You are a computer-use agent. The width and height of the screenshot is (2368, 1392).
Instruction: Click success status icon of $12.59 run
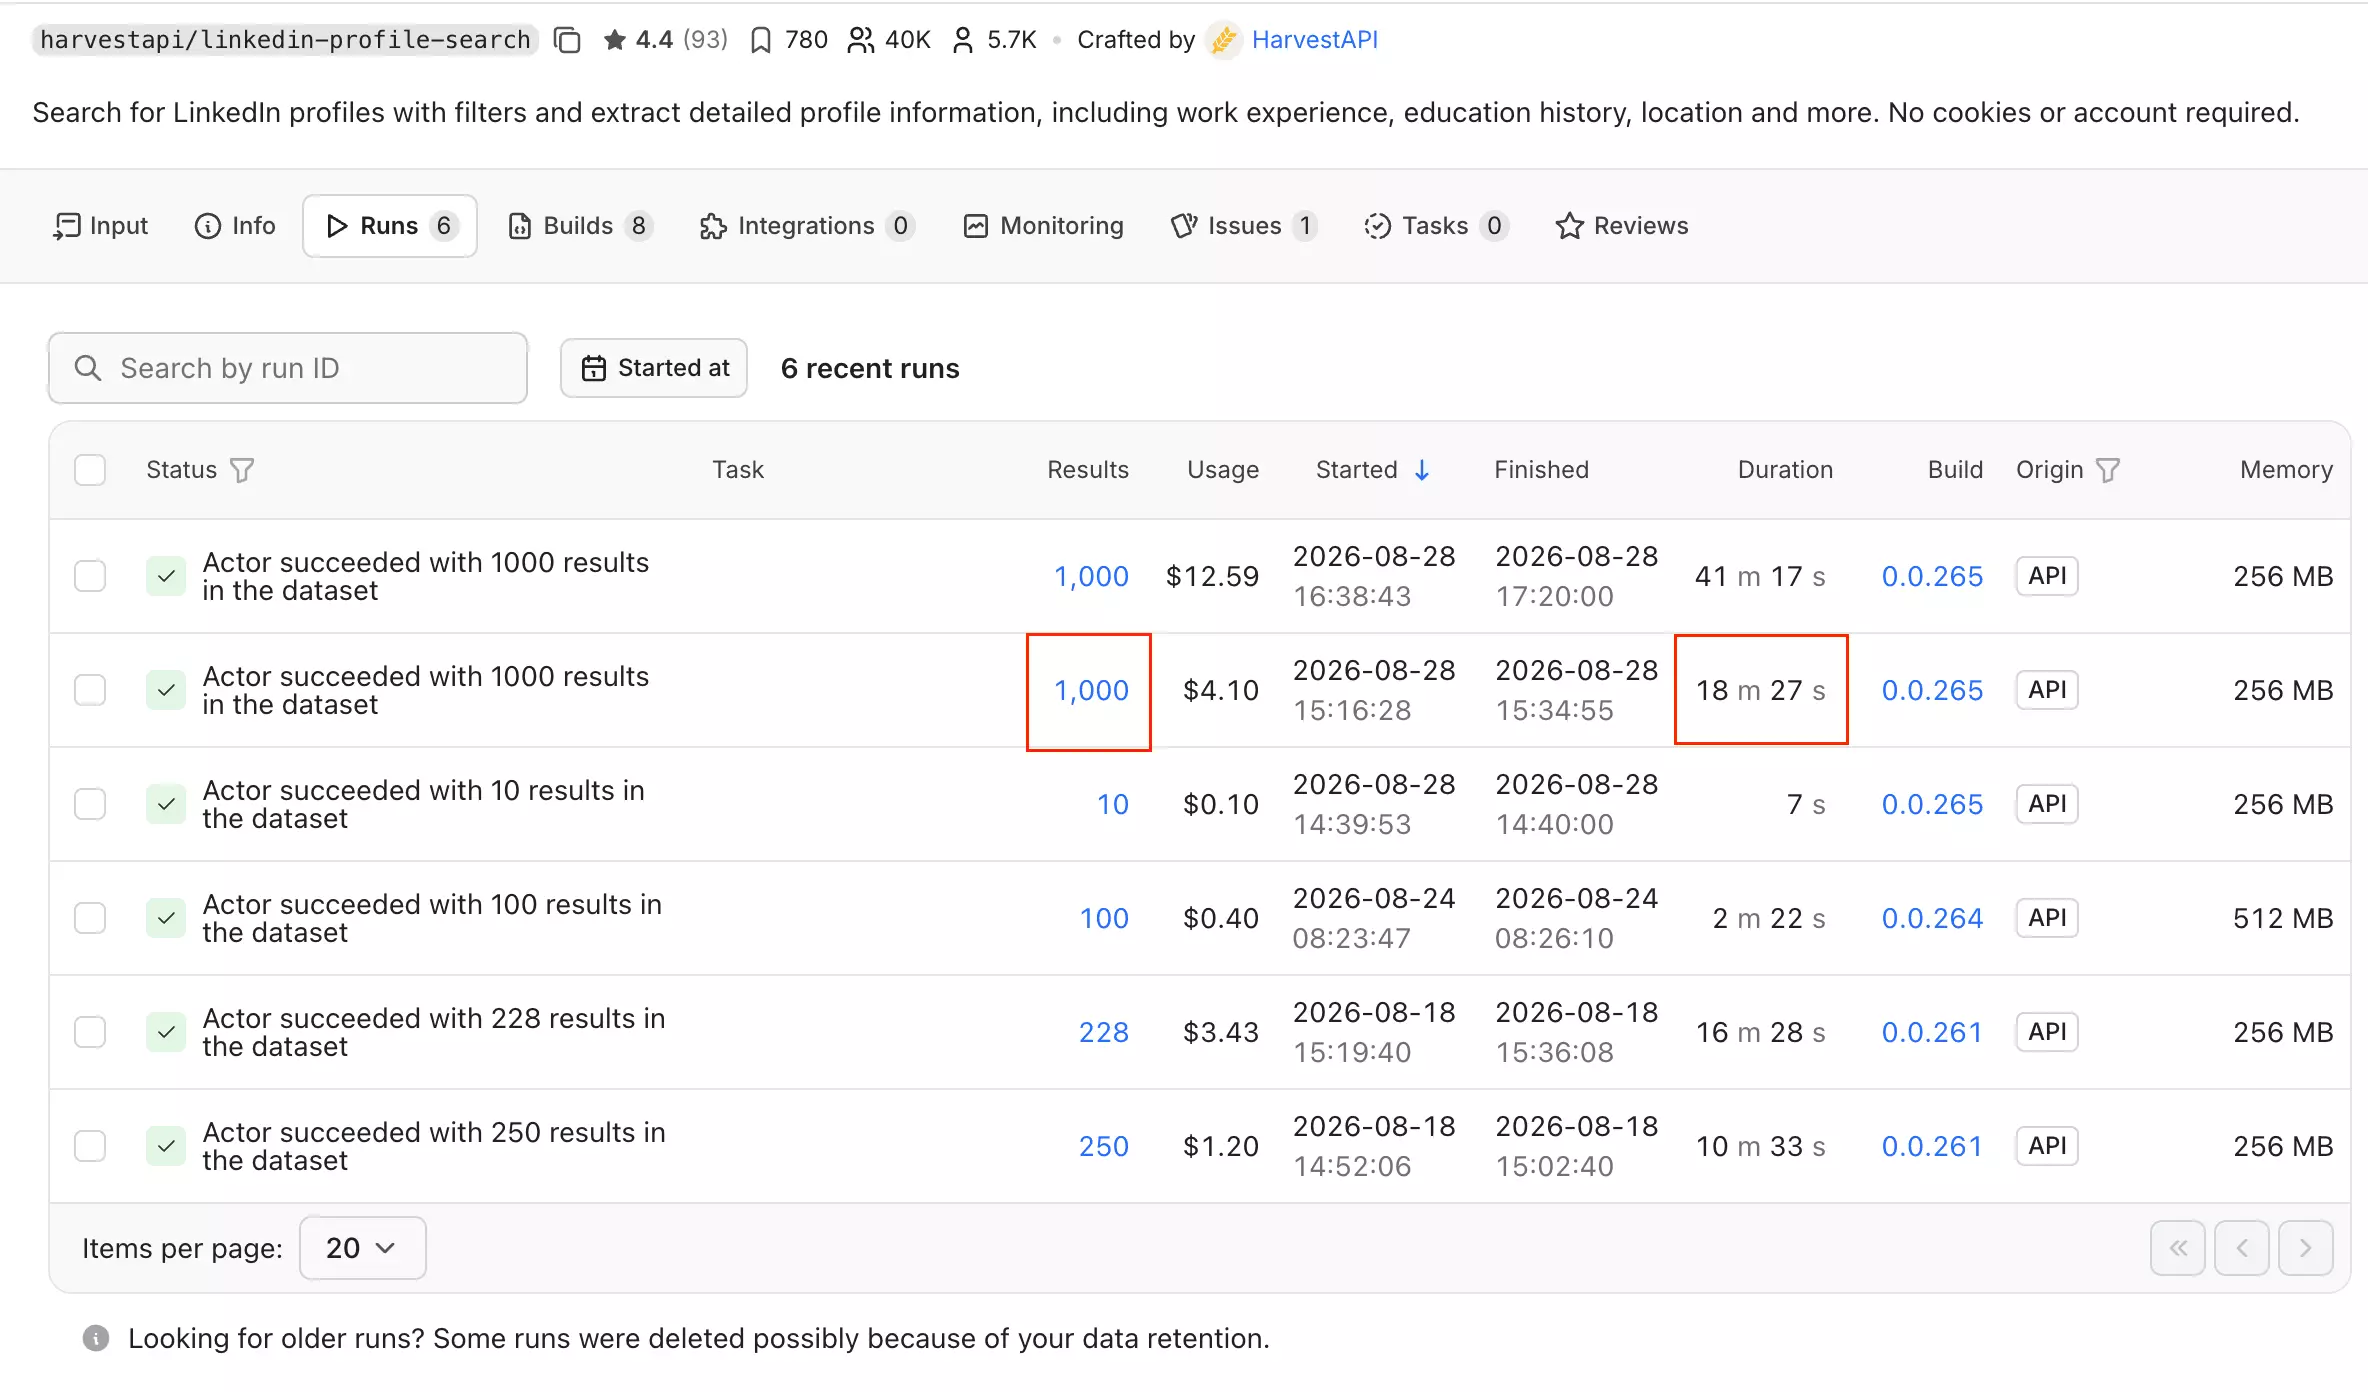166,576
